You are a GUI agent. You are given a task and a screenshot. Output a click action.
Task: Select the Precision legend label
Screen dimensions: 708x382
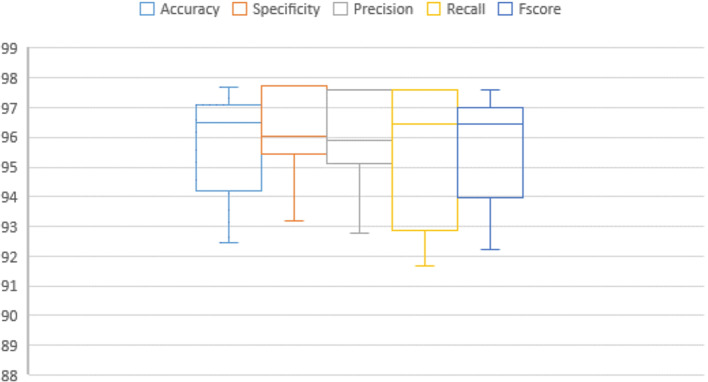click(383, 9)
